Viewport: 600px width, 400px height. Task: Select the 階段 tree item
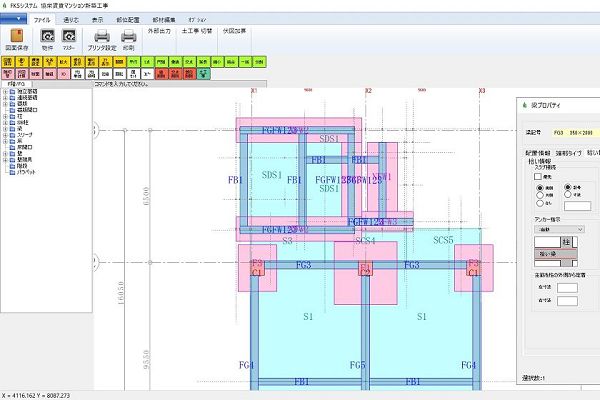click(22, 166)
